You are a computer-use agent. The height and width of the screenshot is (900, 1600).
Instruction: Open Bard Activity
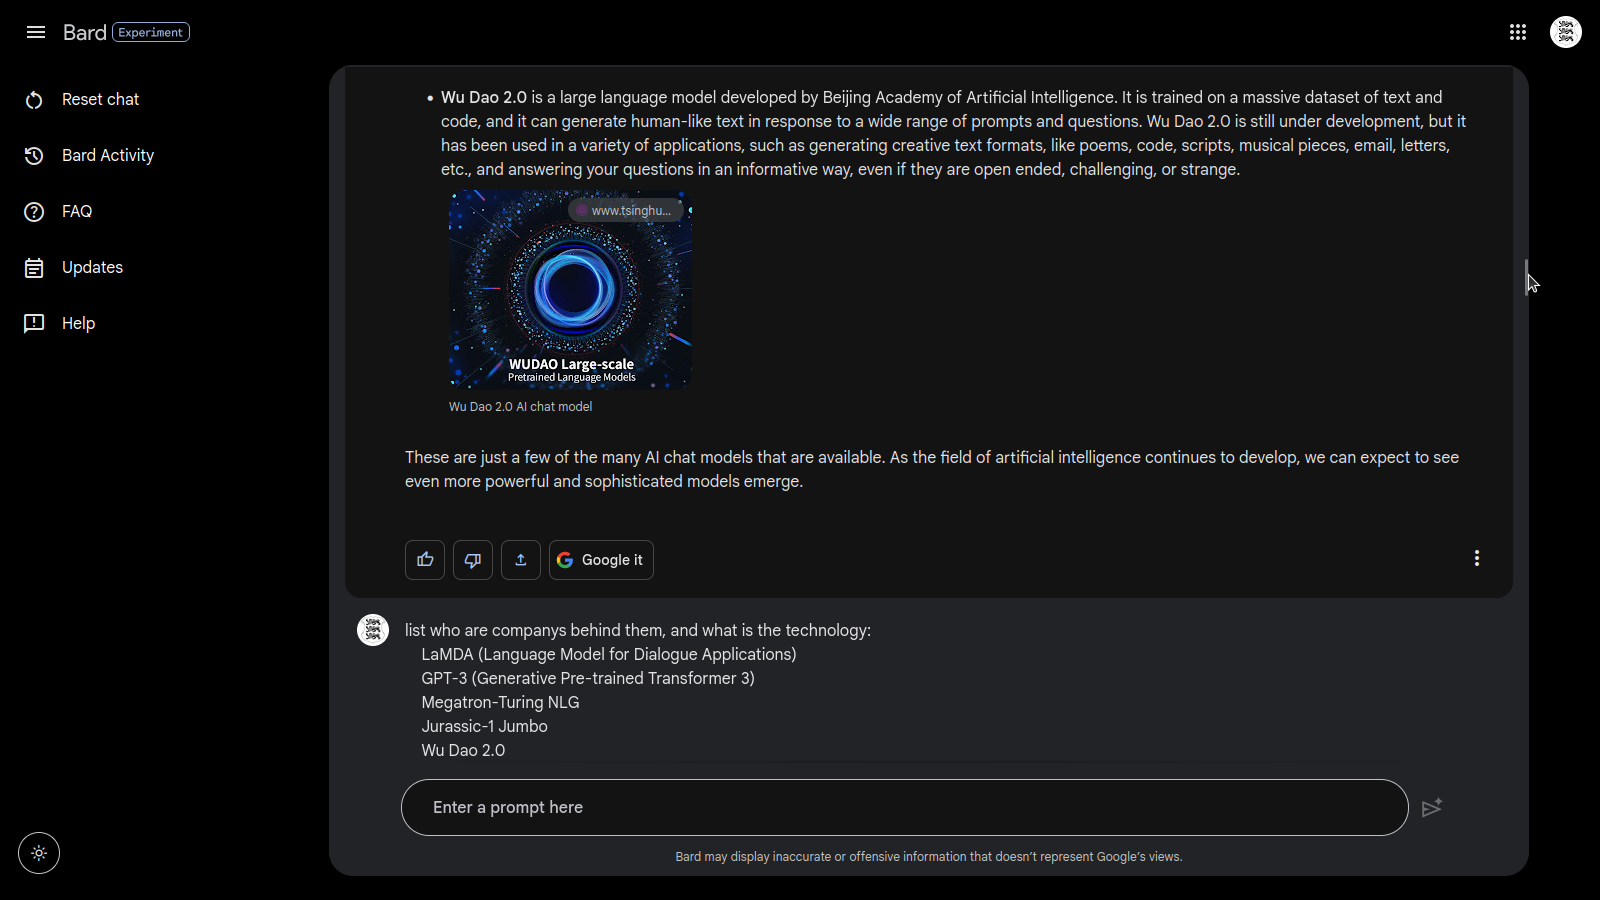coord(108,155)
